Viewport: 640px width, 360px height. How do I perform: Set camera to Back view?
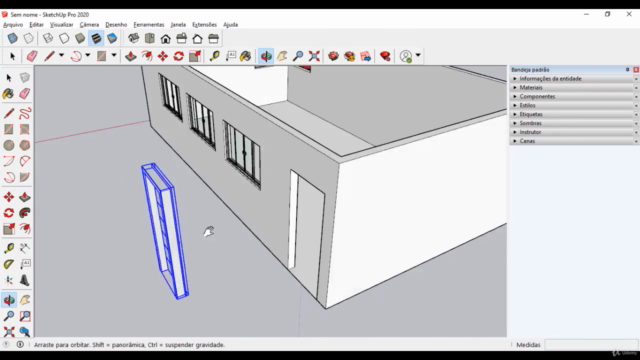(198, 39)
